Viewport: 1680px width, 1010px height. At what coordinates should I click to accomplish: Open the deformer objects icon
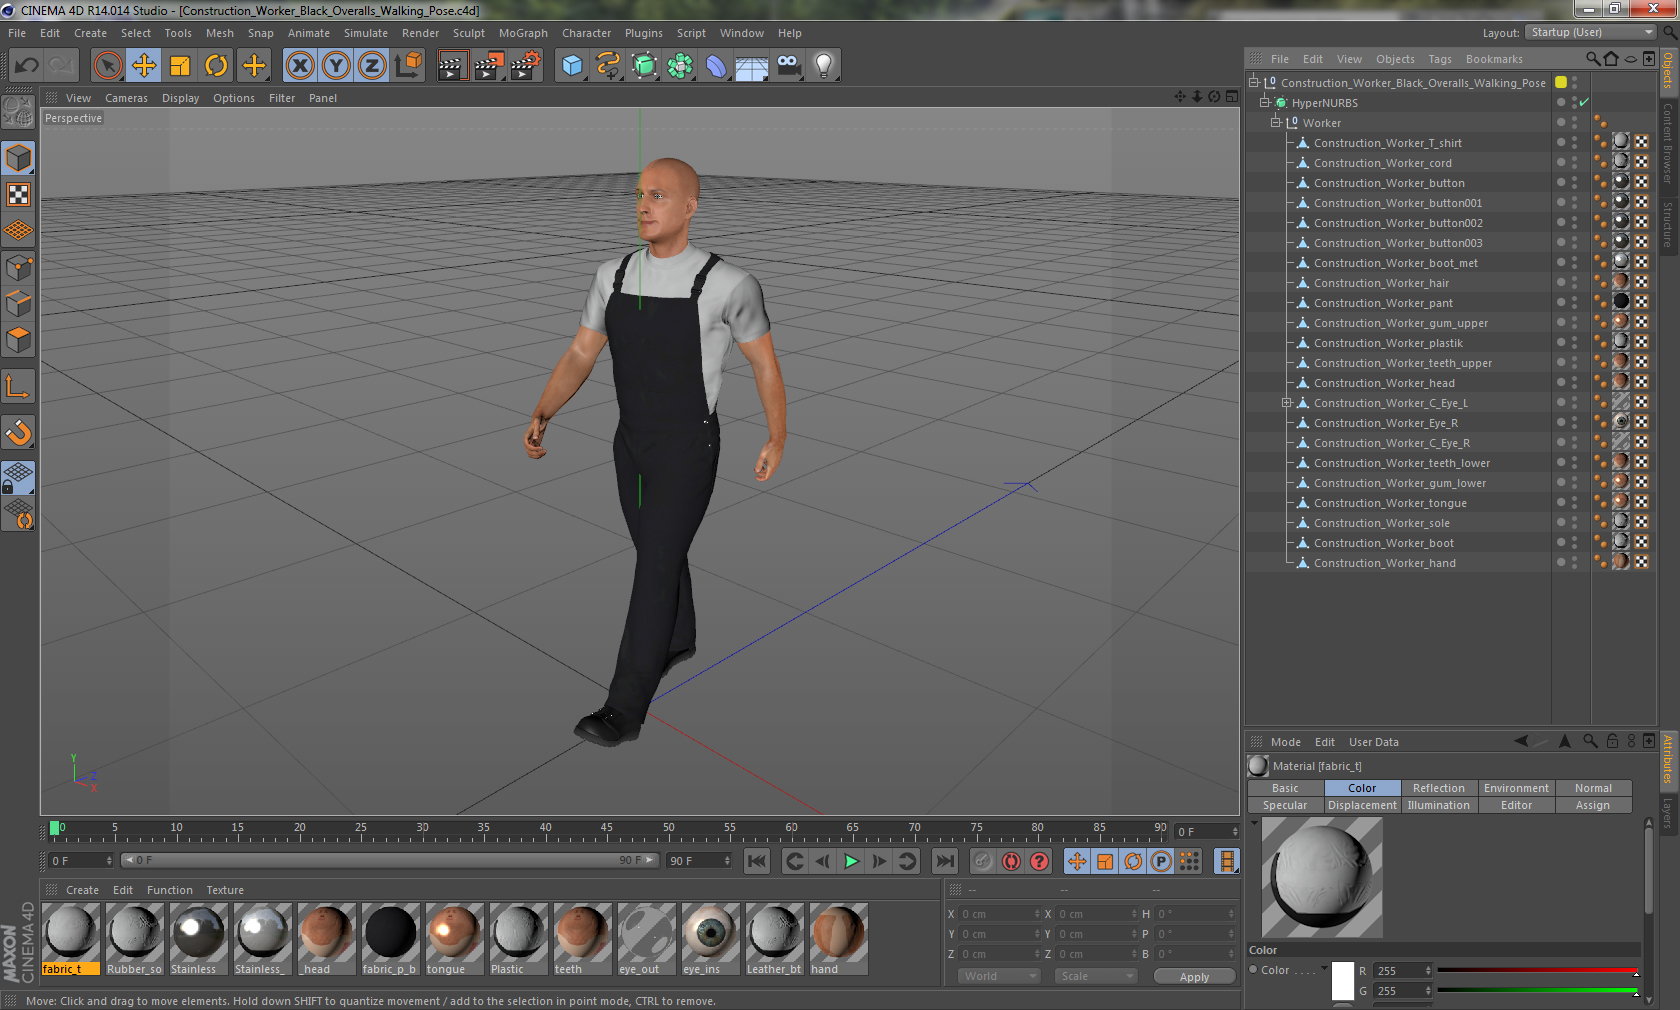(716, 66)
